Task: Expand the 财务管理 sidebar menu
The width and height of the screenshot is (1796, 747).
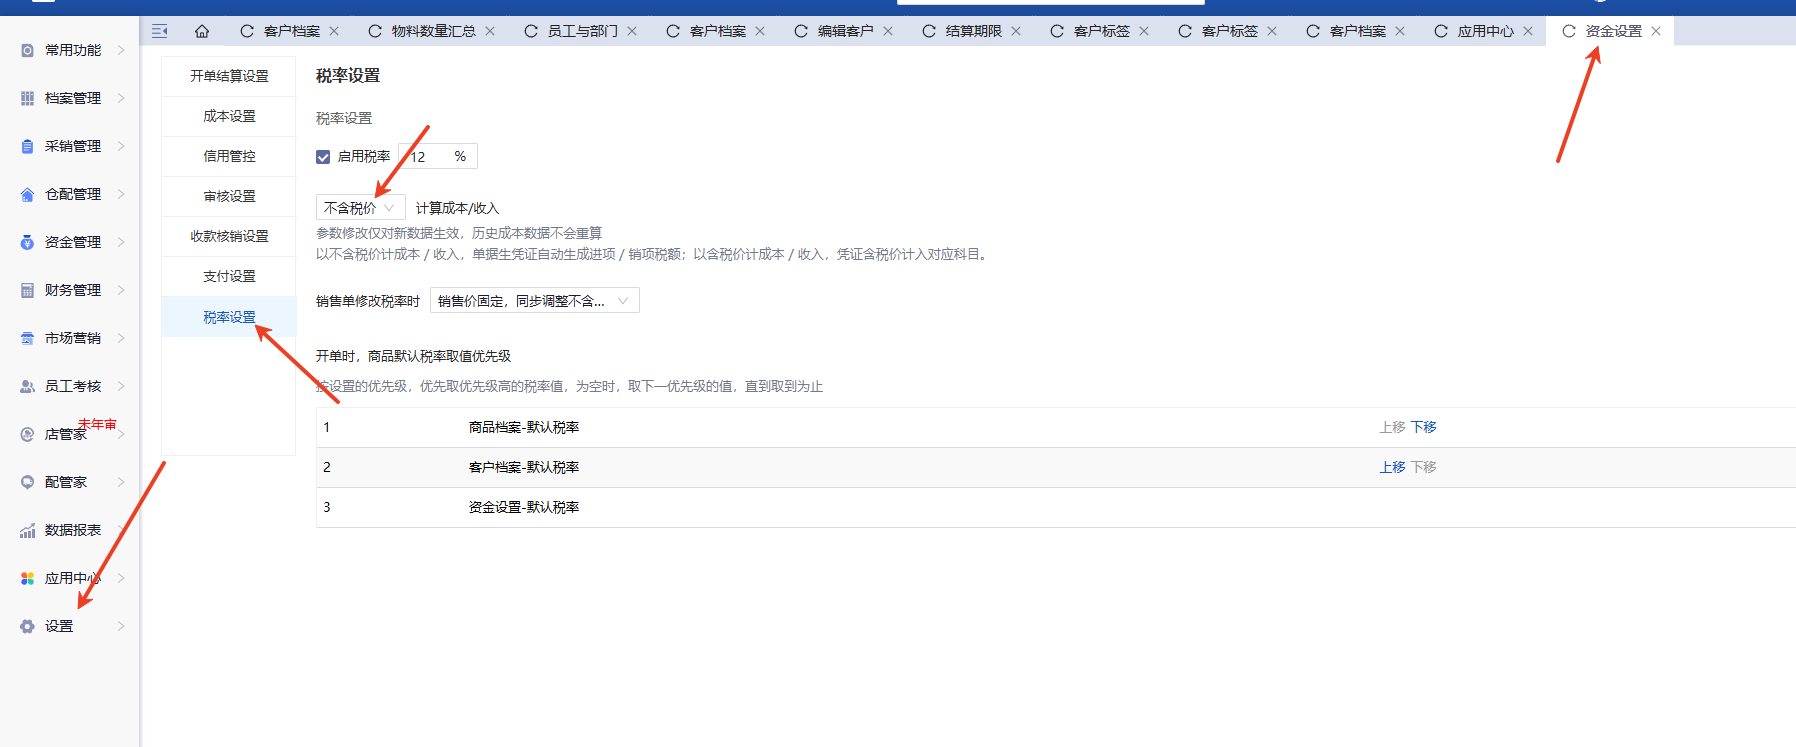Action: 73,290
